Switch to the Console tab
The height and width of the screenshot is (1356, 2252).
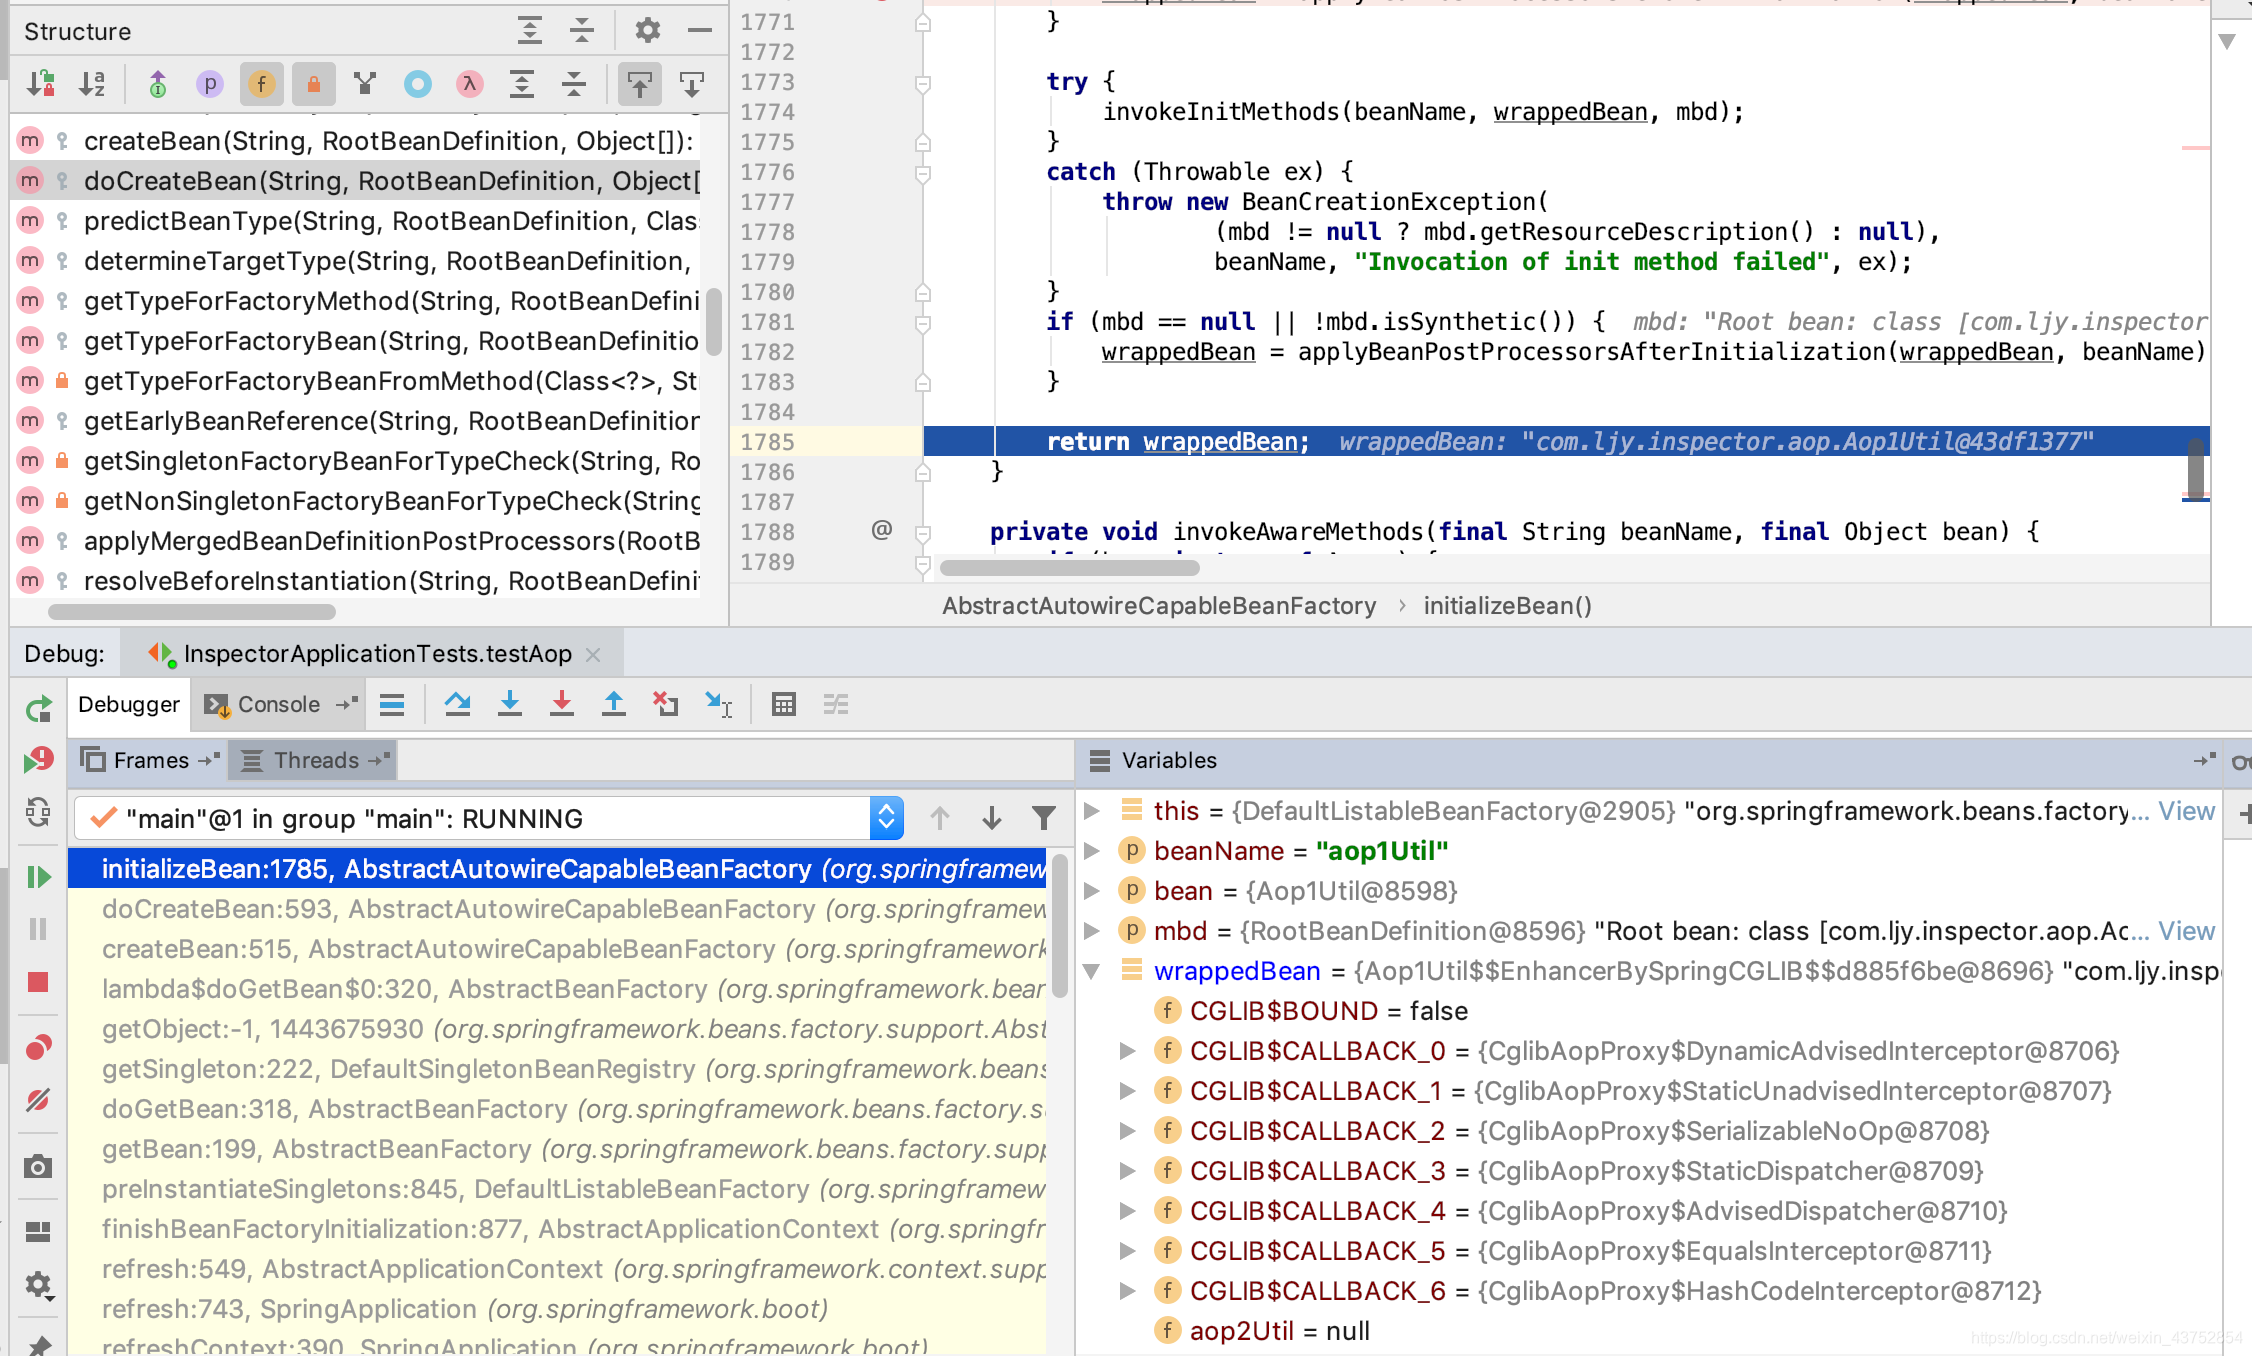pyautogui.click(x=277, y=705)
